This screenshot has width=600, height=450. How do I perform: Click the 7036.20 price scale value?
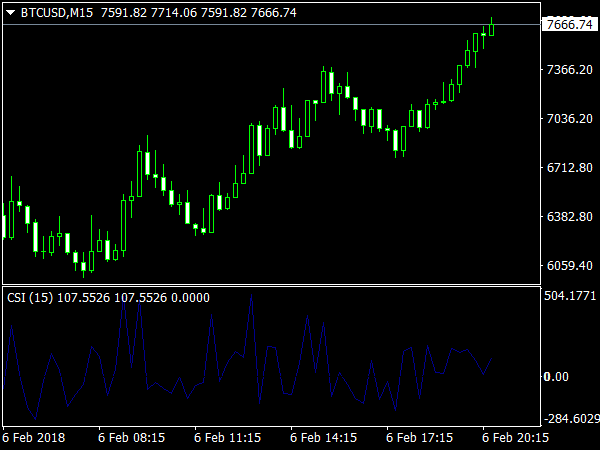pos(570,119)
